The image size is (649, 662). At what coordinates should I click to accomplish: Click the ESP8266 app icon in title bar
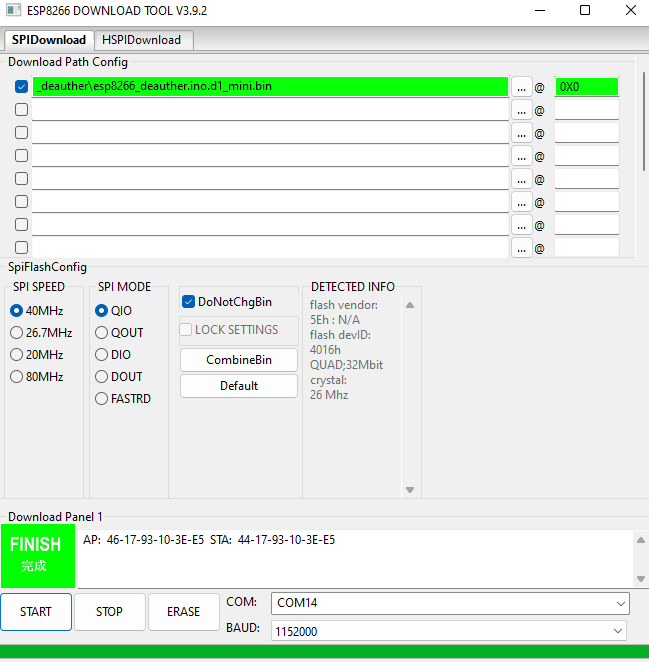click(x=14, y=10)
